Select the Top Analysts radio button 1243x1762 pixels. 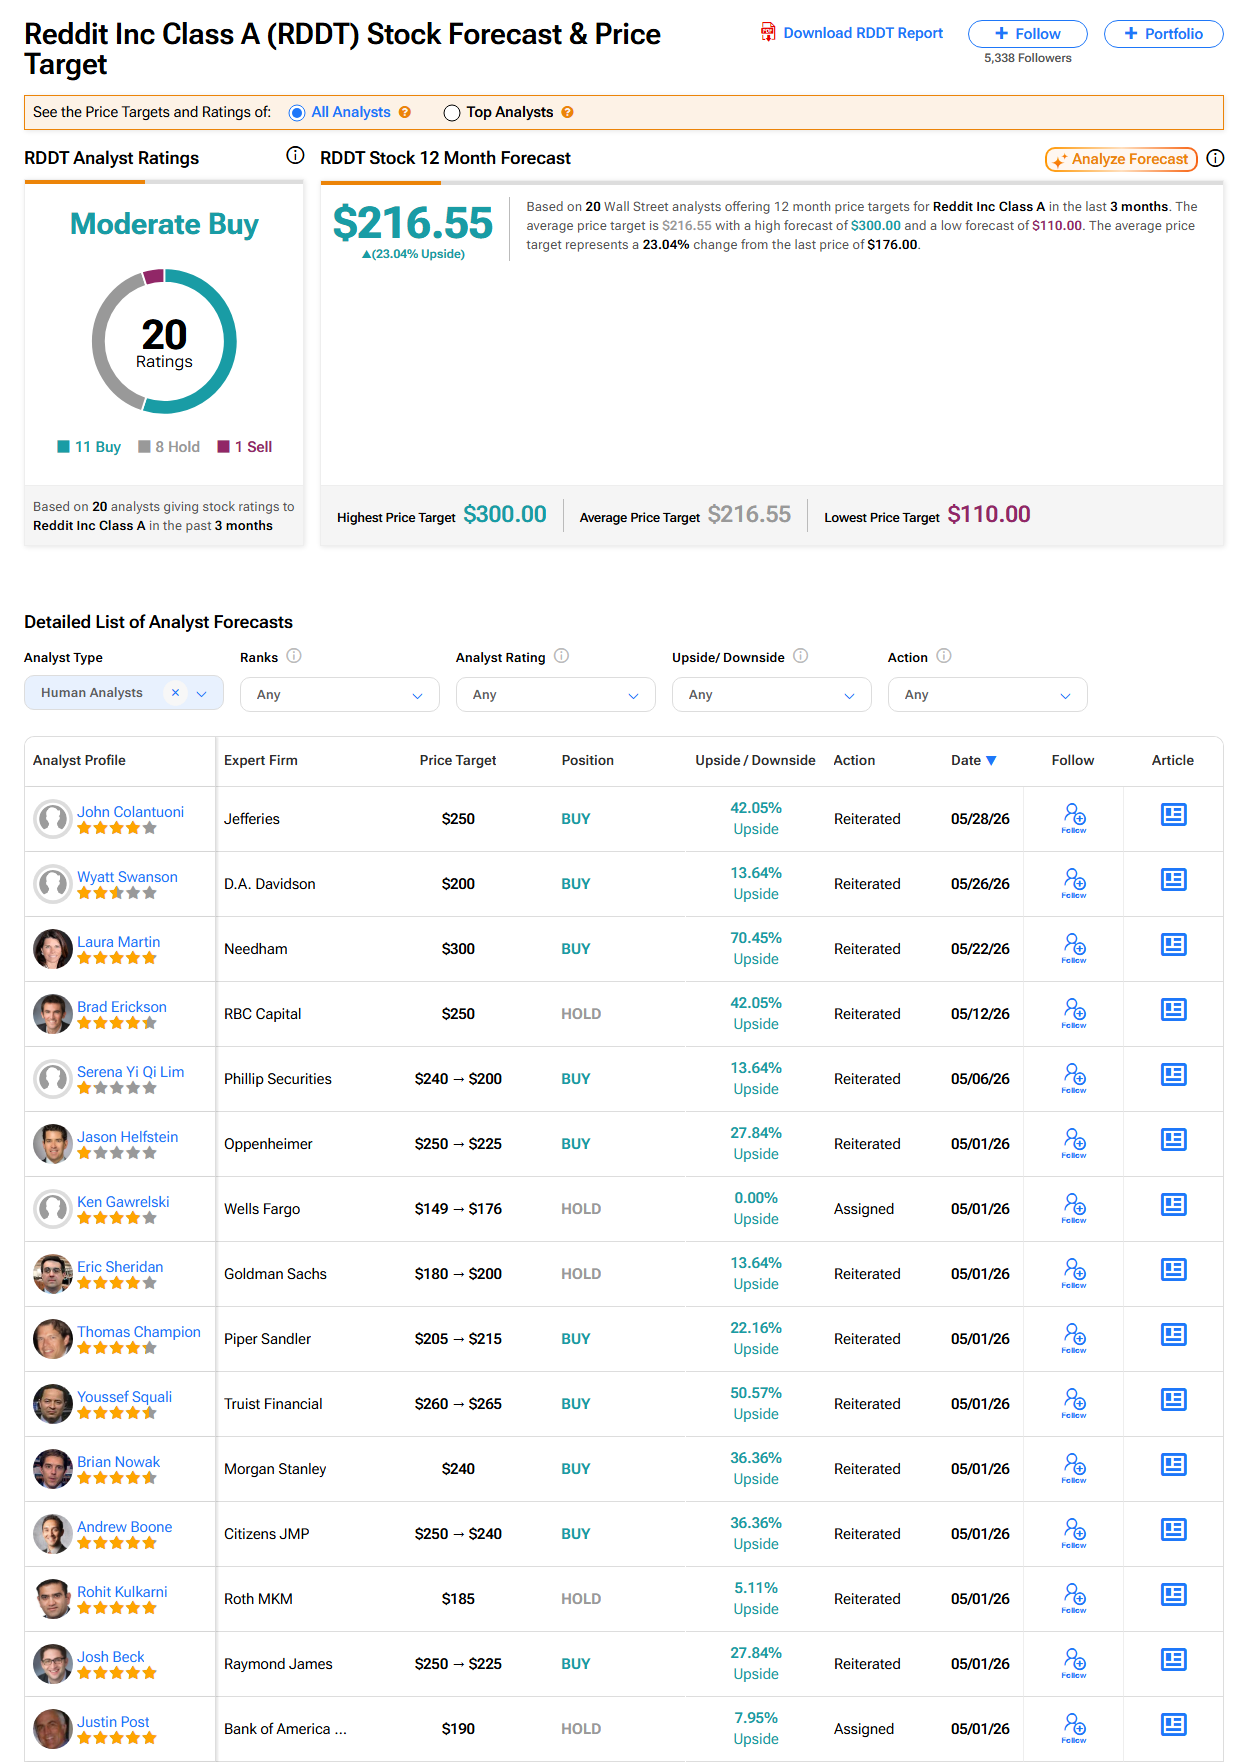(x=452, y=113)
